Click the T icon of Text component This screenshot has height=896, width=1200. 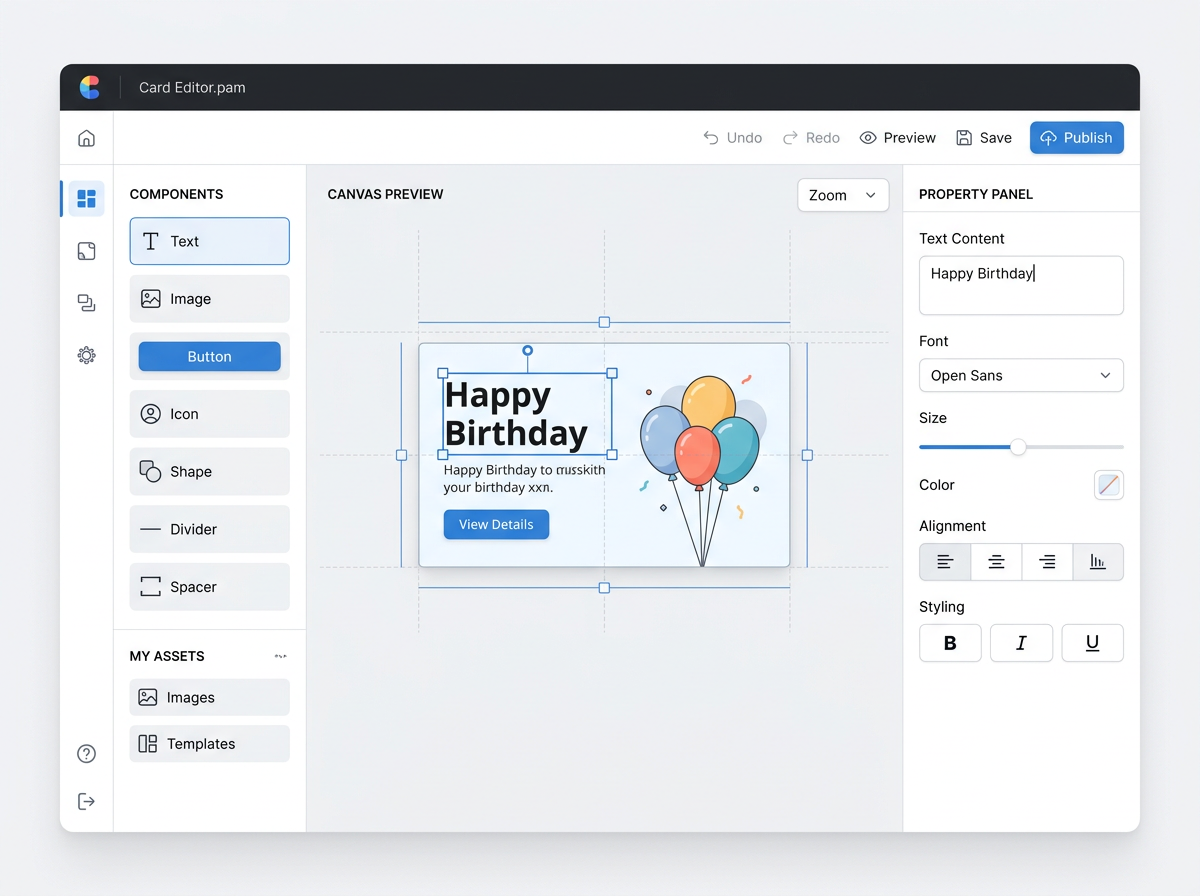coord(151,241)
